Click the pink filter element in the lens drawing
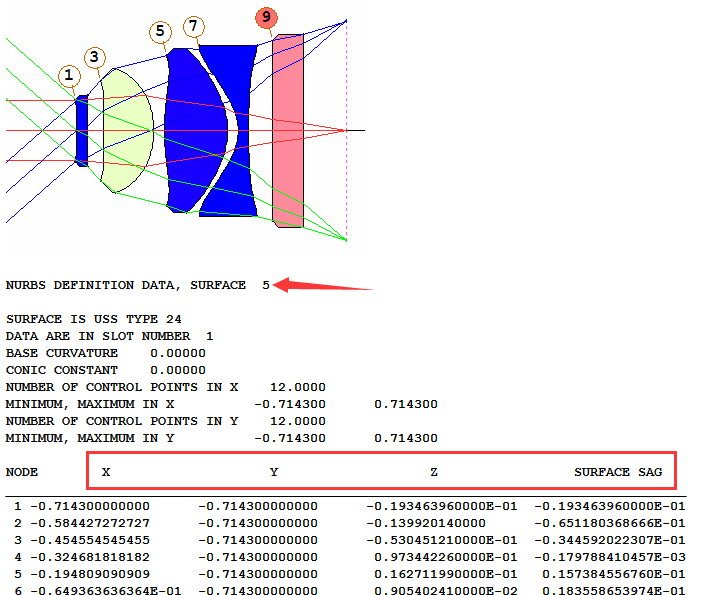Viewport: 703px width, 595px height. (x=288, y=131)
